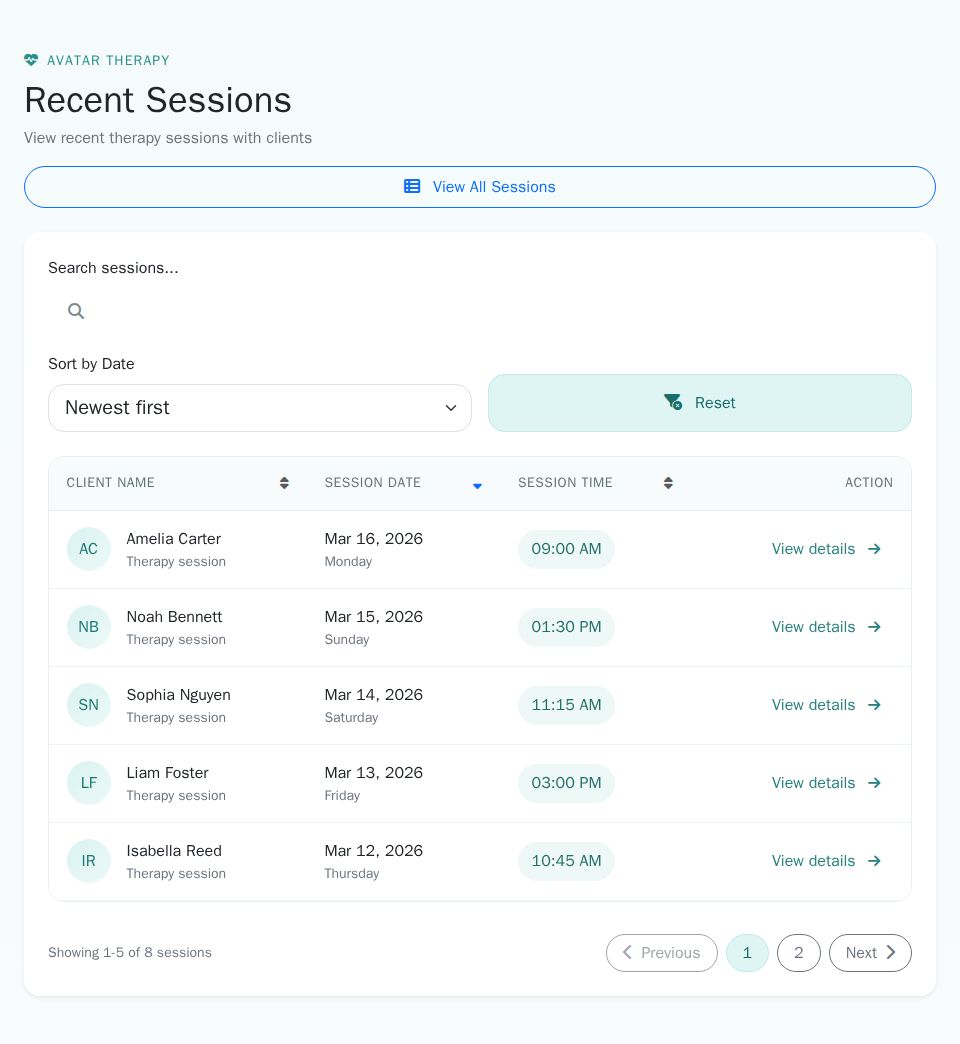Click the list icon beside View All Sessions
The width and height of the screenshot is (960, 1044).
412,186
